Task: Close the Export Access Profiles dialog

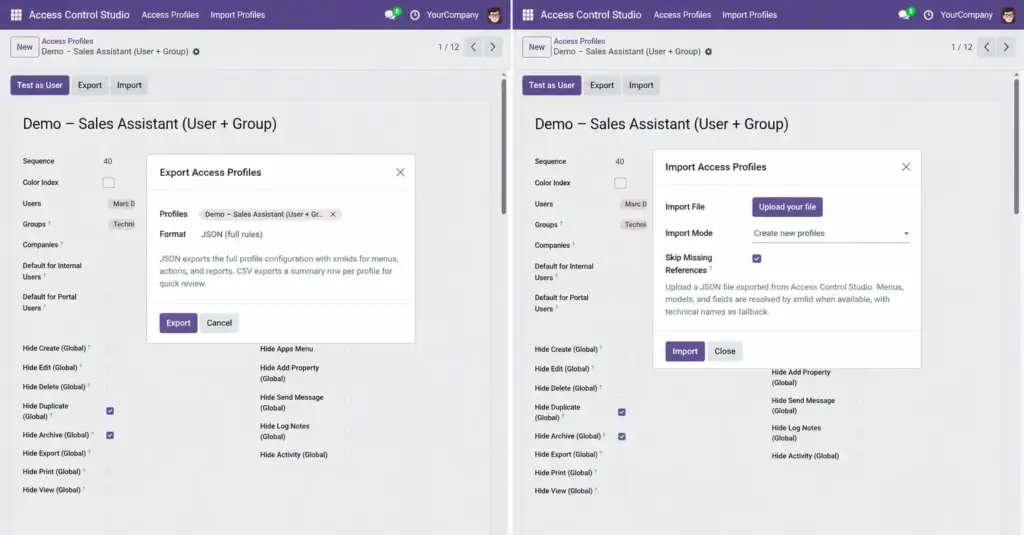Action: [400, 172]
